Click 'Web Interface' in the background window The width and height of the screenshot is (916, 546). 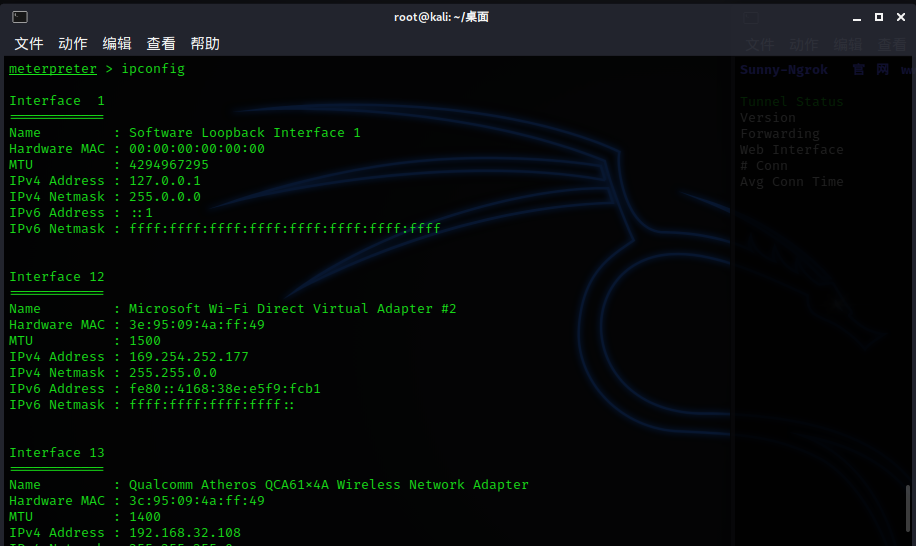792,150
